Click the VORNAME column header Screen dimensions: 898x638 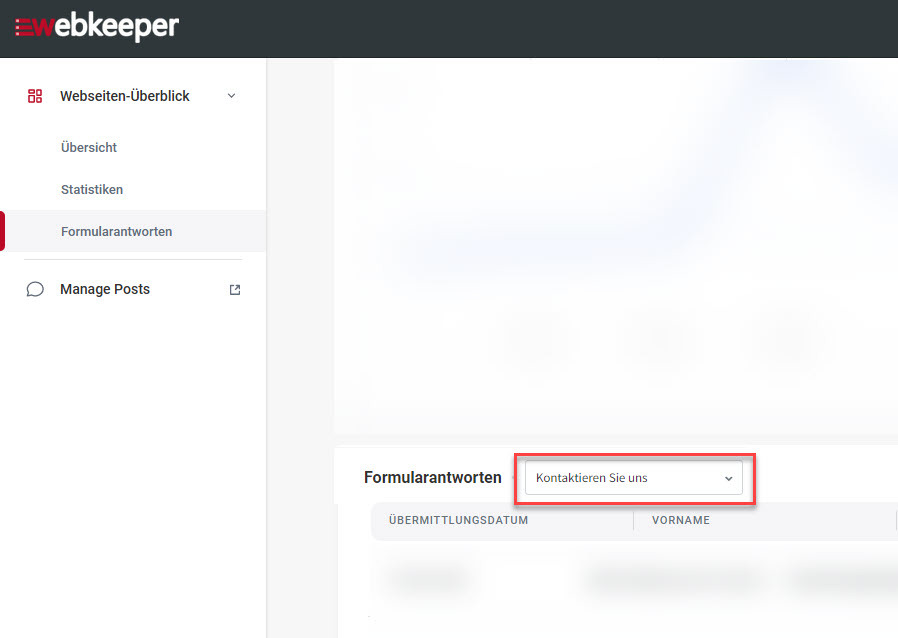[680, 520]
